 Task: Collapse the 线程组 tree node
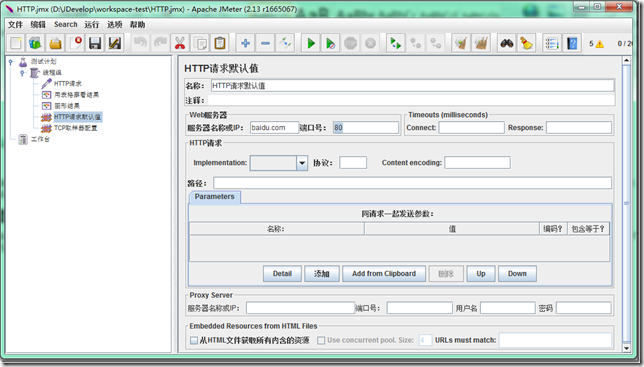click(23, 73)
